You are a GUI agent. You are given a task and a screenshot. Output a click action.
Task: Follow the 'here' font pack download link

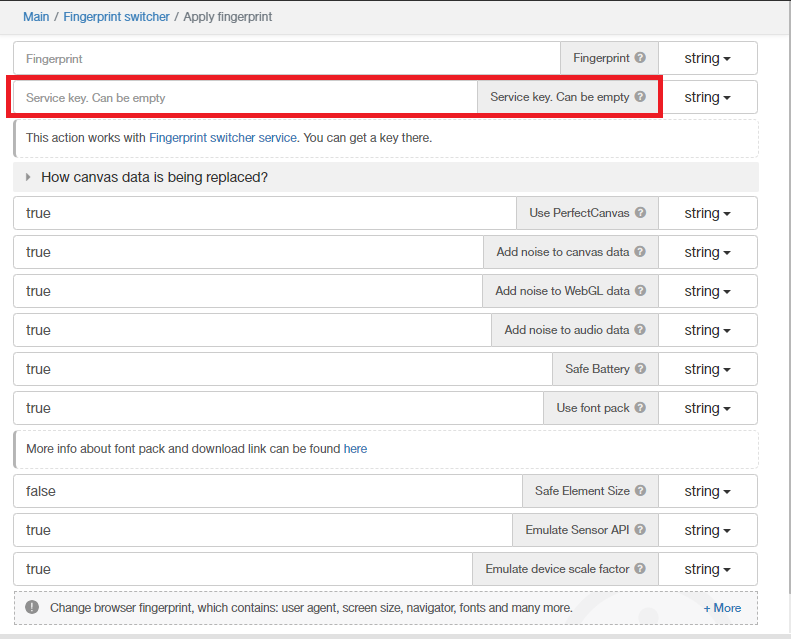355,449
